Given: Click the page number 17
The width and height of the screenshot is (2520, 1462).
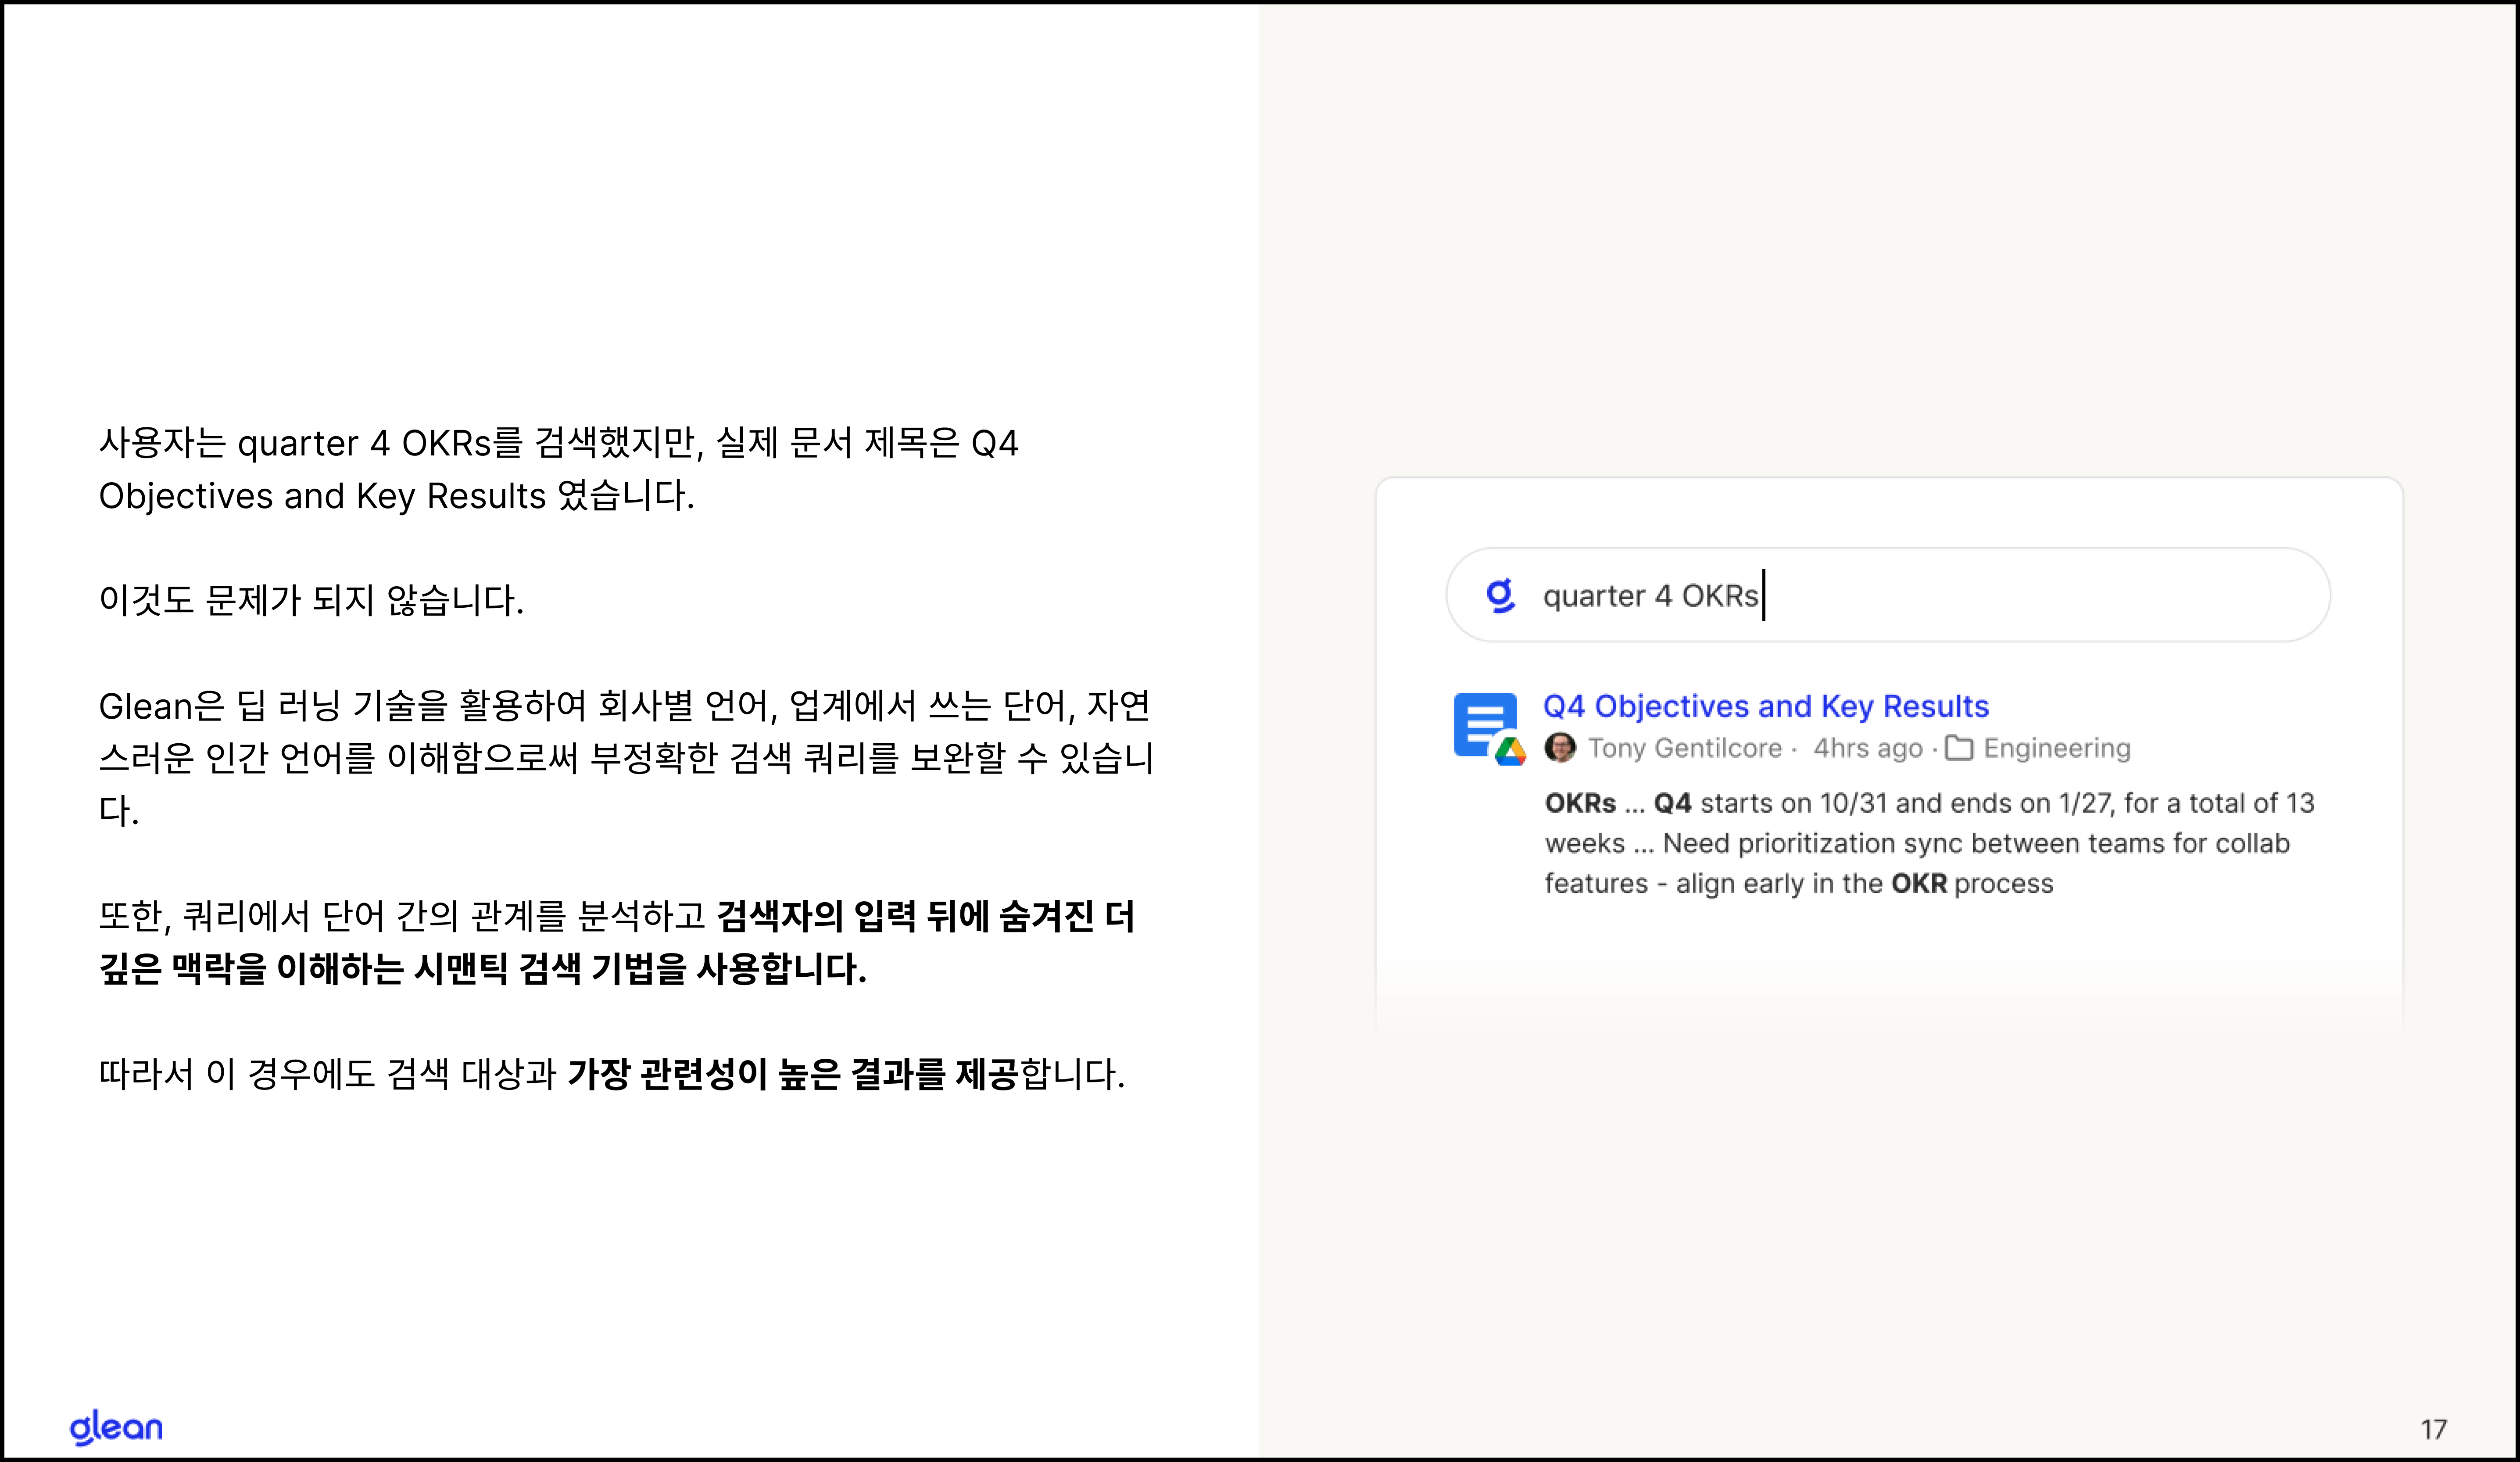Looking at the screenshot, I should point(2434,1429).
